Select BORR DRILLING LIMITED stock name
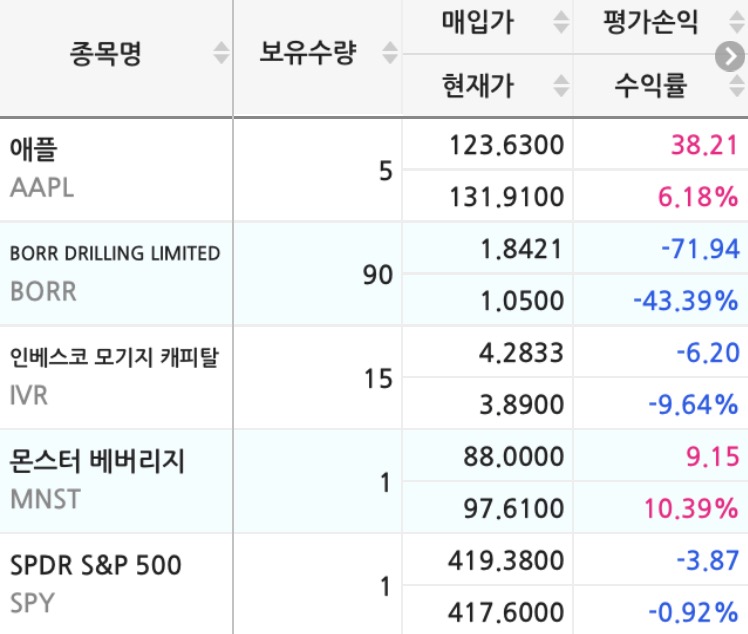Image resolution: width=748 pixels, height=634 pixels. (115, 253)
